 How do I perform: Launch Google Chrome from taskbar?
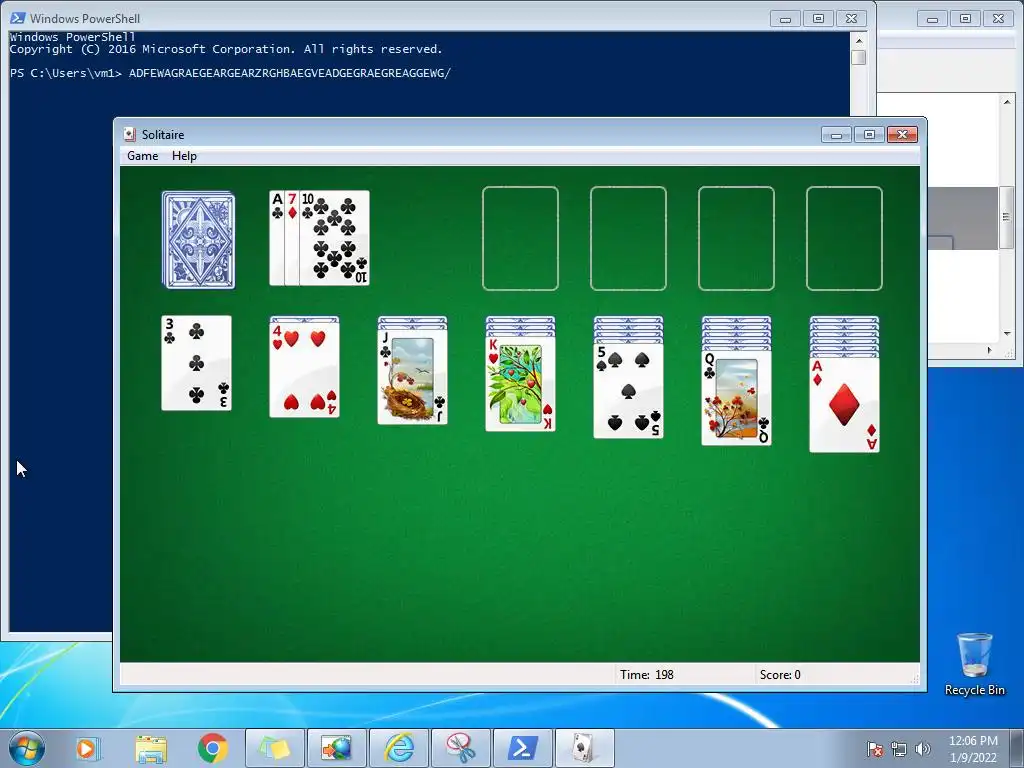click(212, 748)
